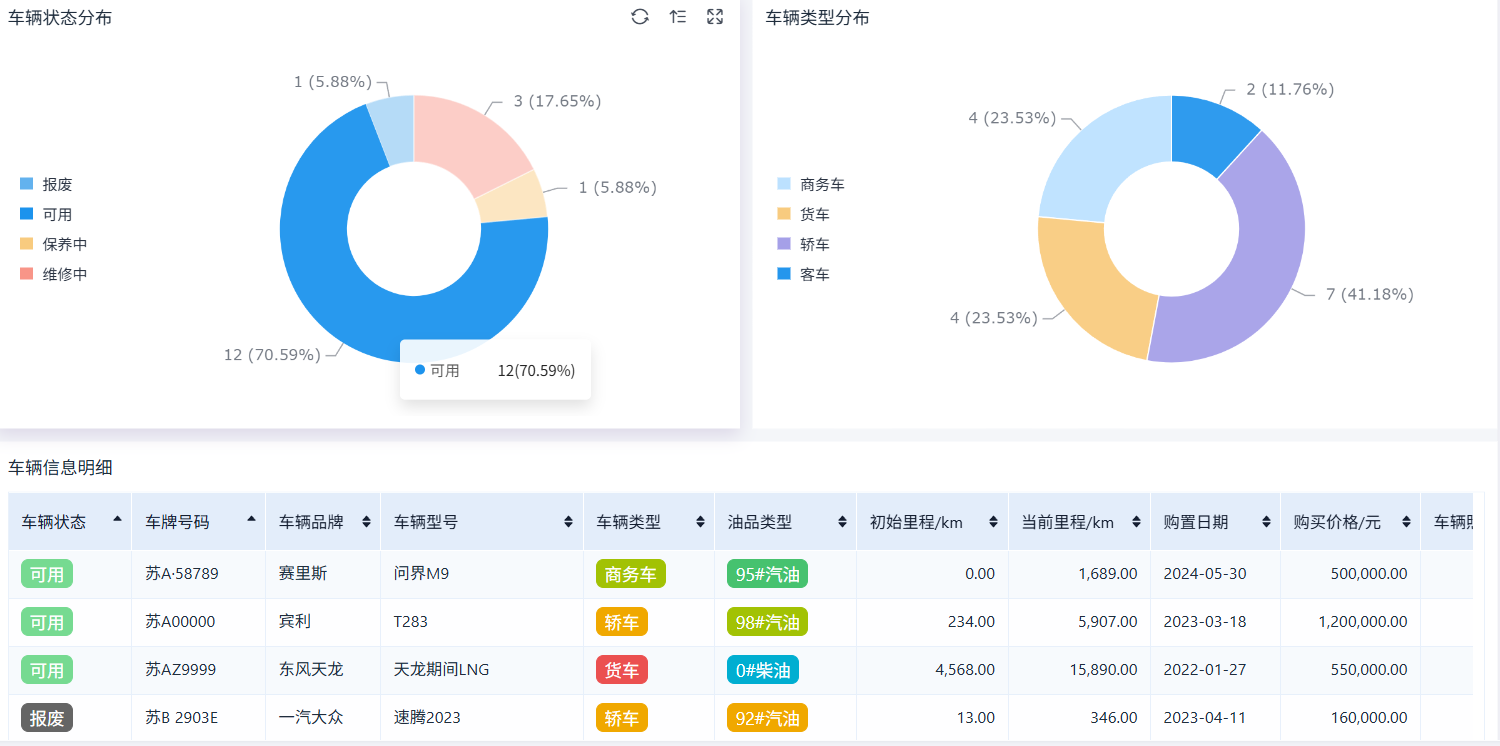Toggle 维修中 in the status legend
The height and width of the screenshot is (746, 1500).
click(53, 274)
